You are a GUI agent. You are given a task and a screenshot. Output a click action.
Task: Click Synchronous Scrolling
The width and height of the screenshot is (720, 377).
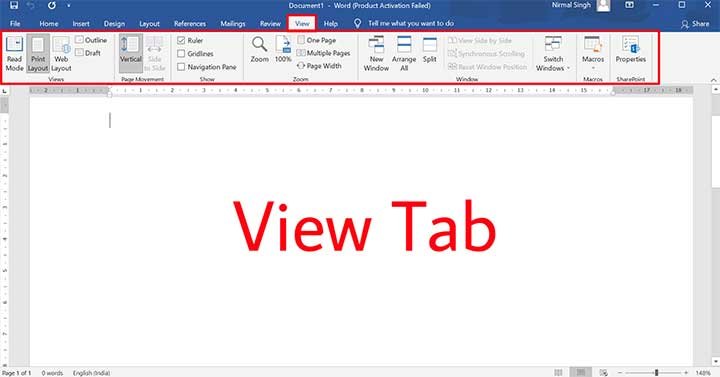tap(486, 54)
